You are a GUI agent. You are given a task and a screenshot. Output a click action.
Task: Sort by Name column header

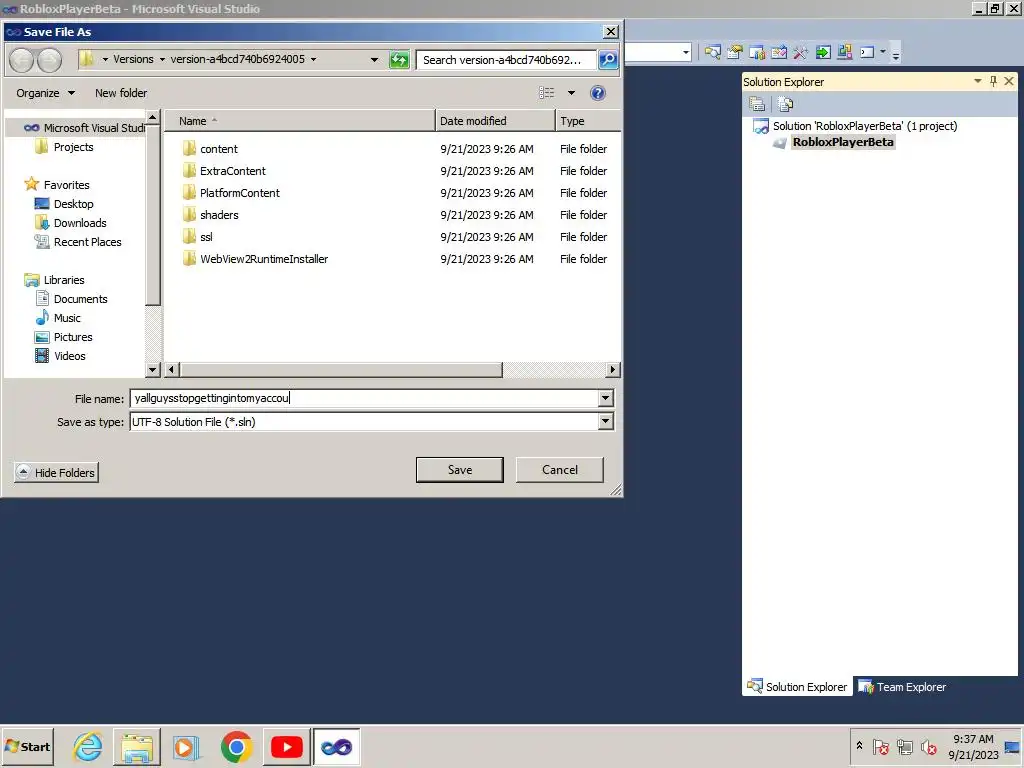pos(299,121)
